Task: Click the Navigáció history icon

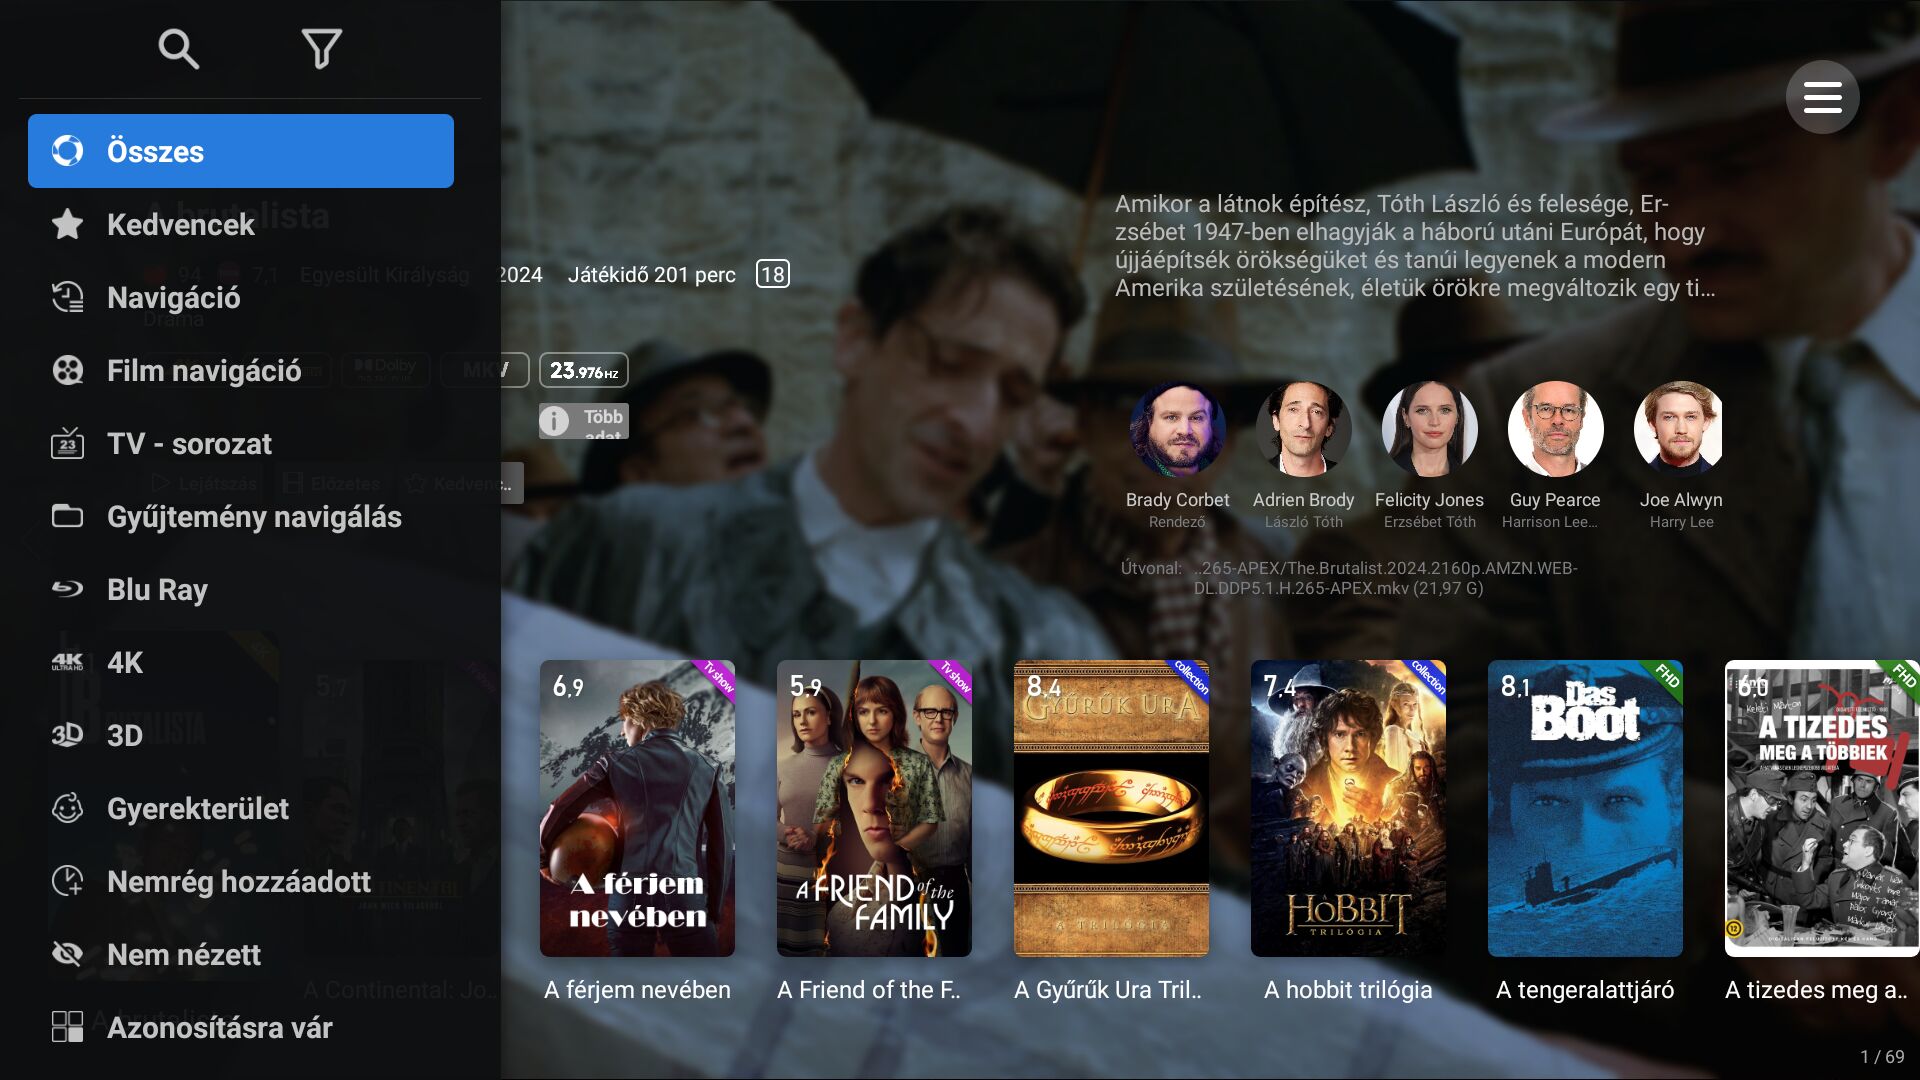Action: (x=67, y=297)
